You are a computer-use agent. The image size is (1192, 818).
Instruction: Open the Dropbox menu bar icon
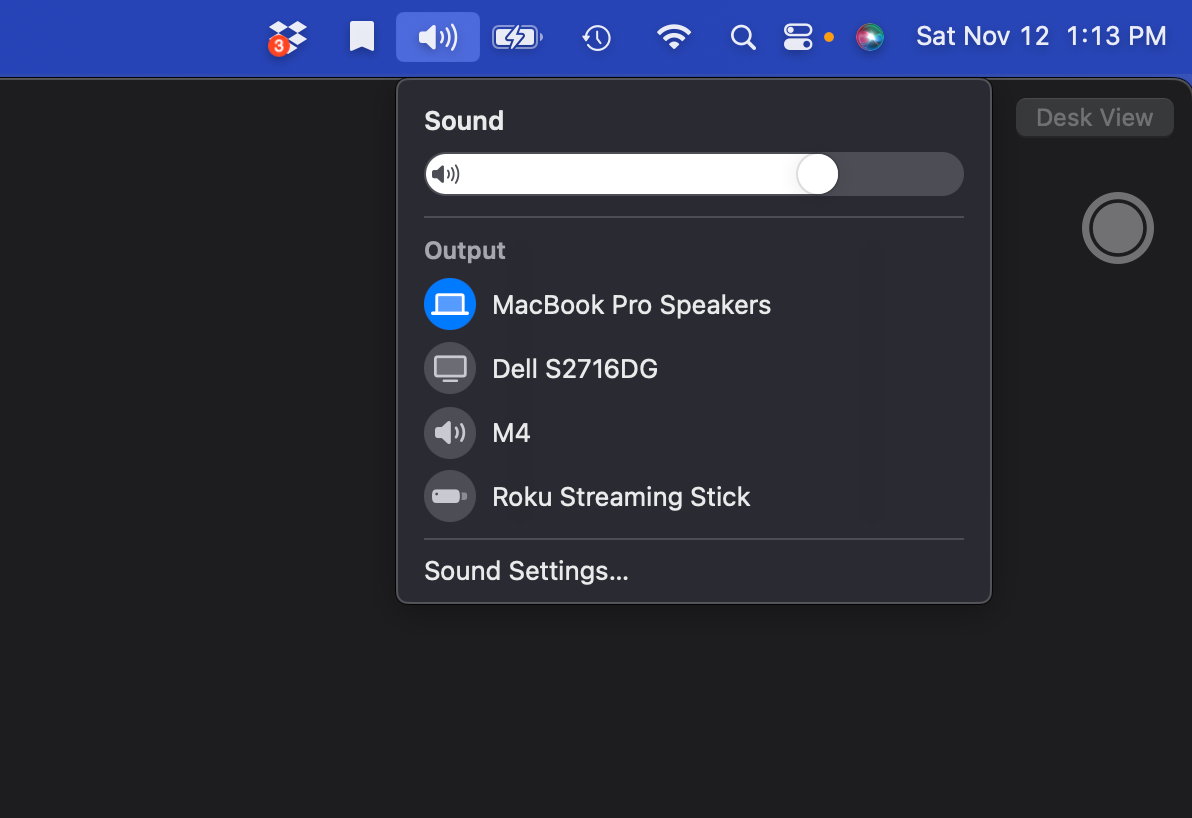287,37
